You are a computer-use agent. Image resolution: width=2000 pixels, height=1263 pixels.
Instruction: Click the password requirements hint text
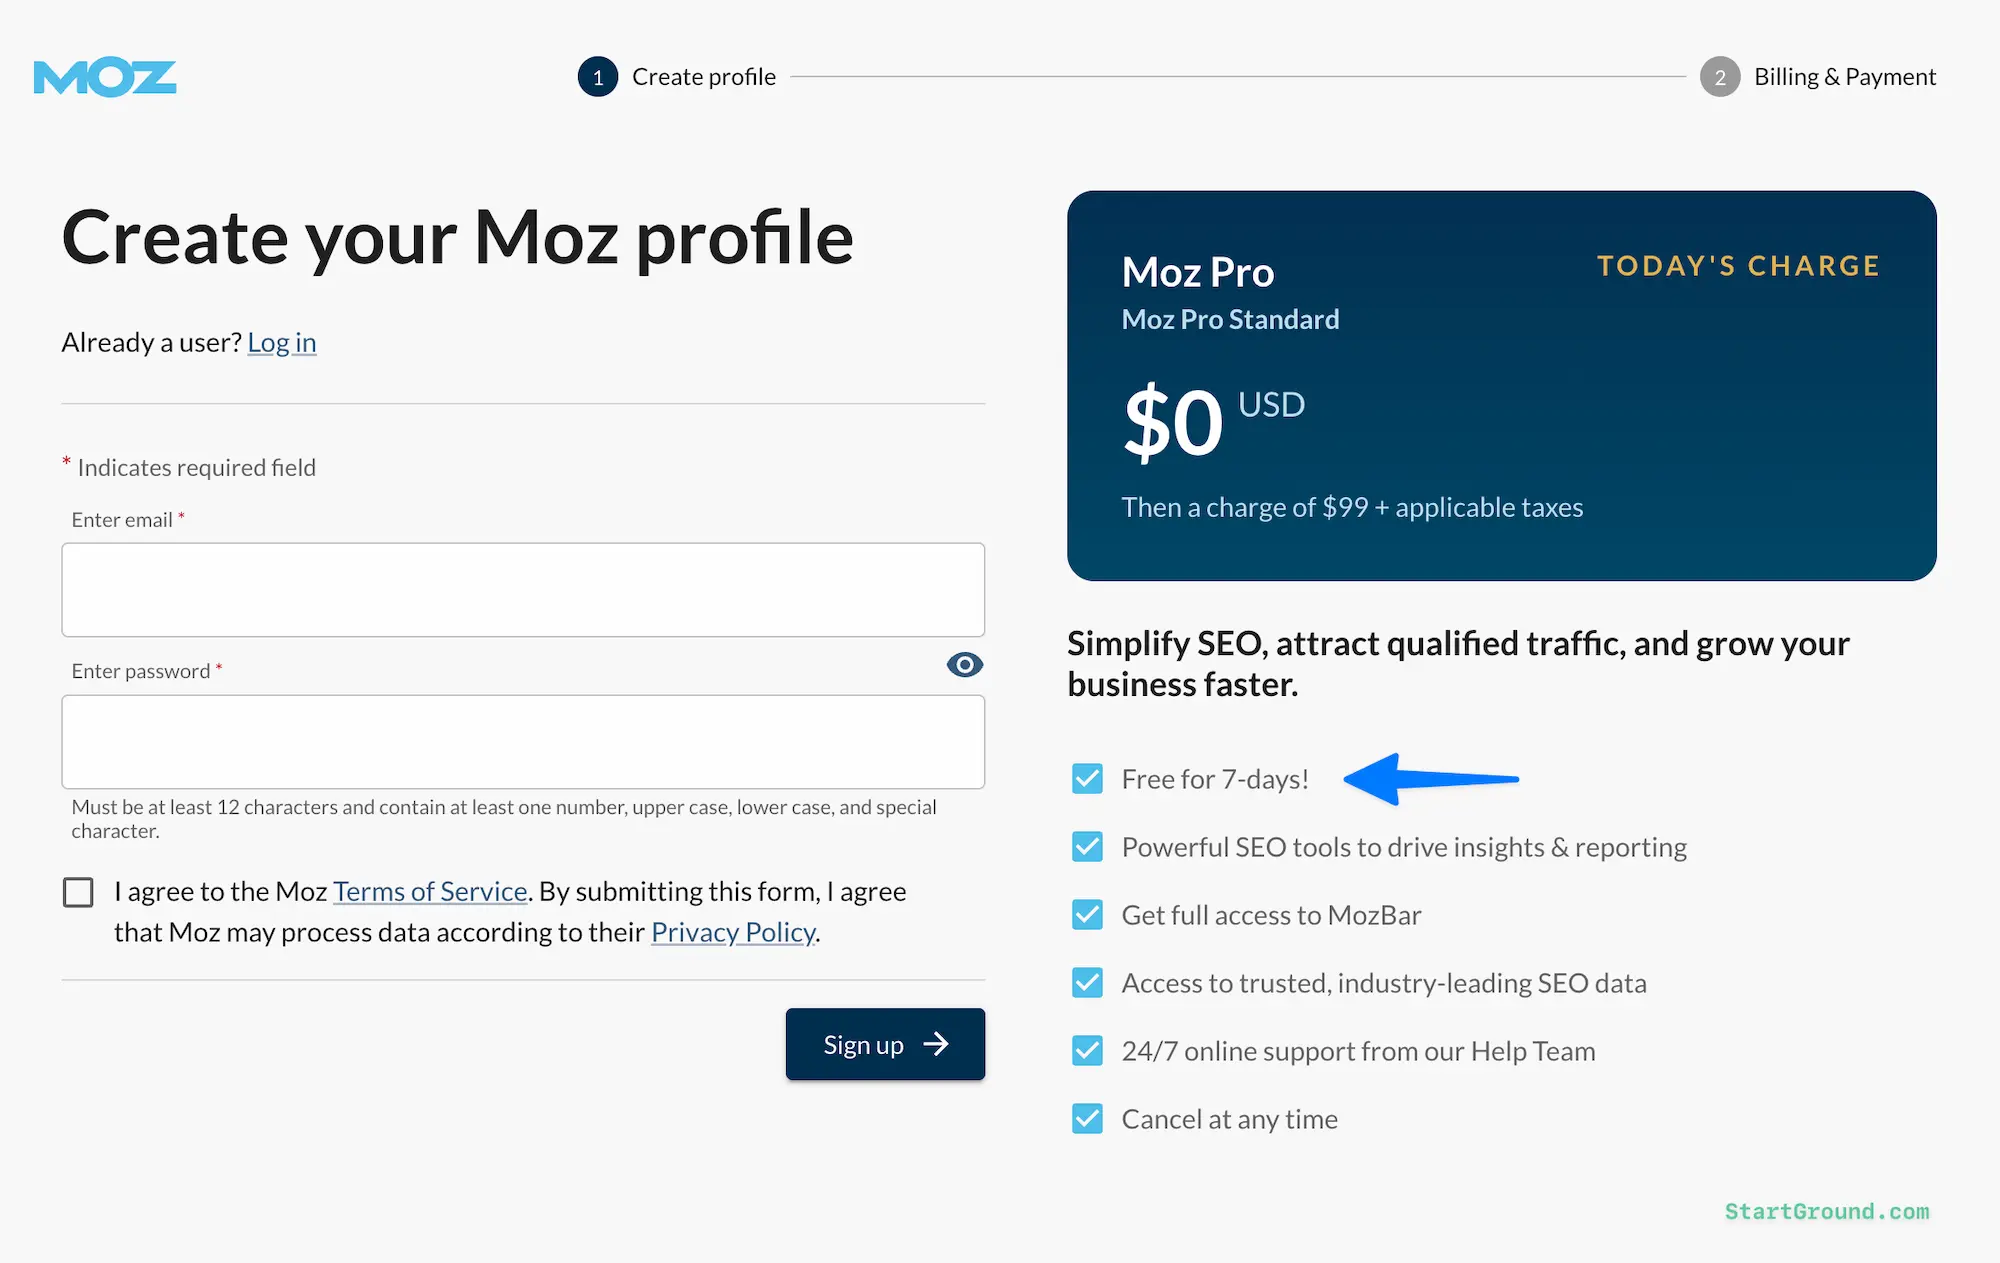[x=504, y=819]
